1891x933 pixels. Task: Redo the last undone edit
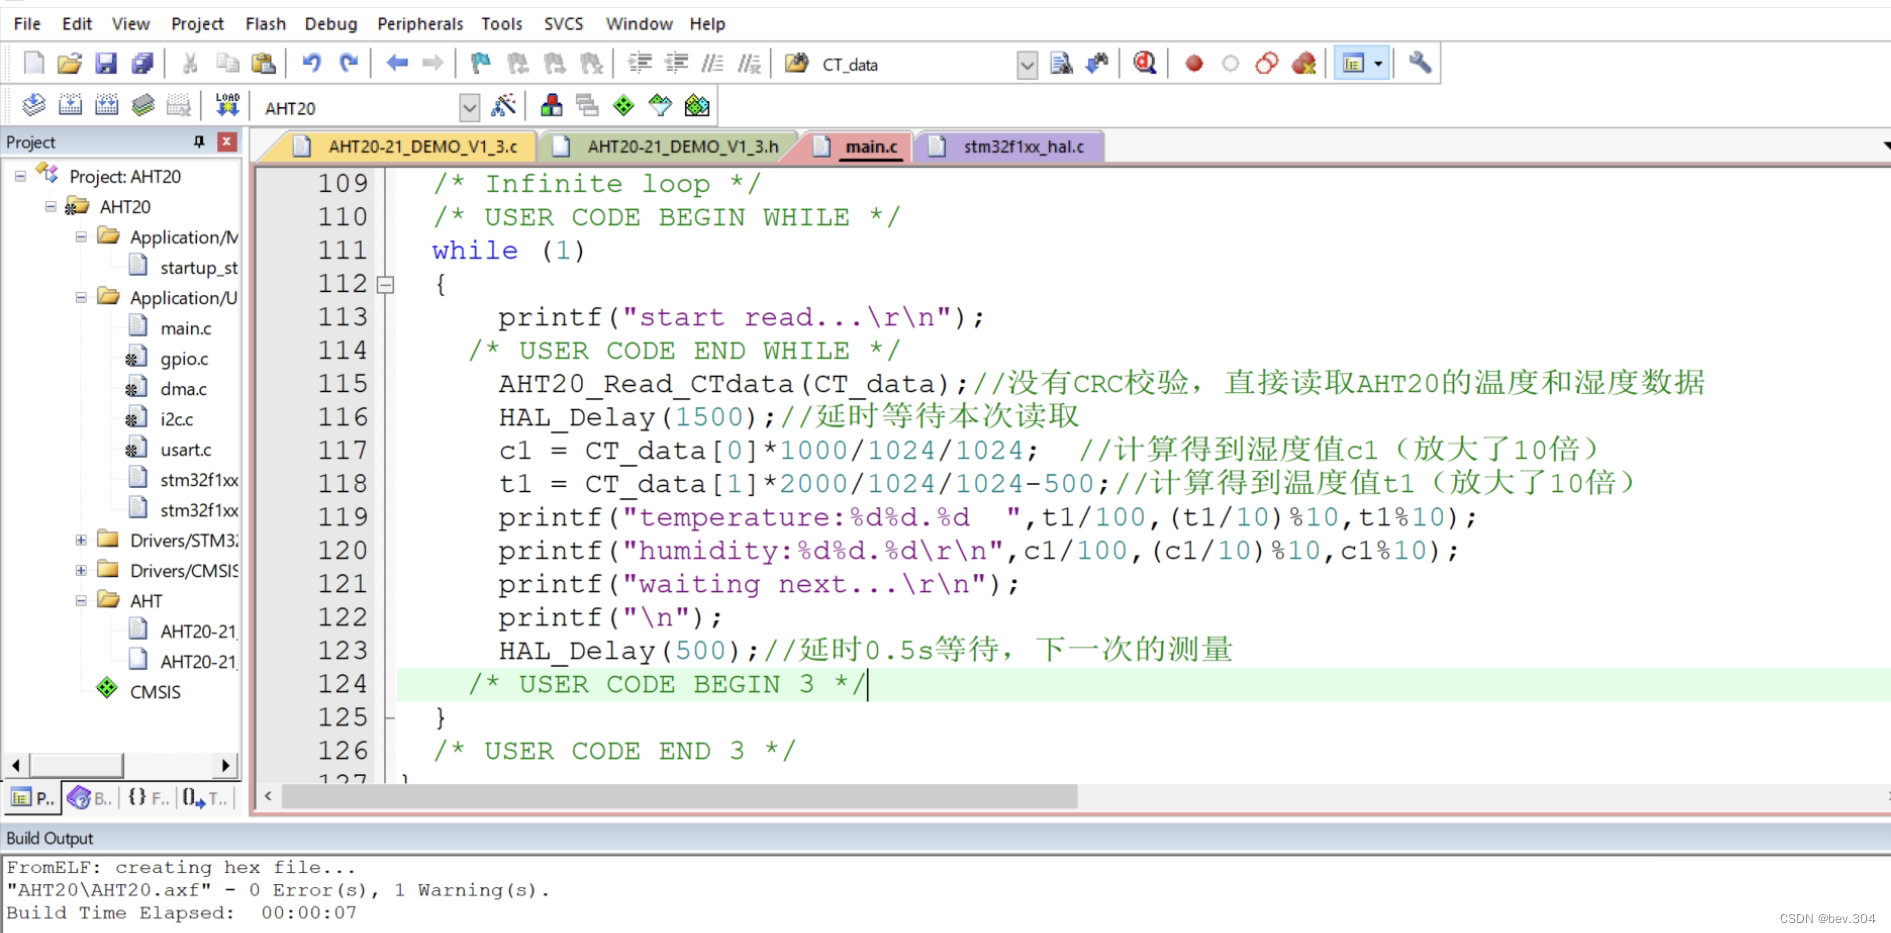[x=348, y=64]
